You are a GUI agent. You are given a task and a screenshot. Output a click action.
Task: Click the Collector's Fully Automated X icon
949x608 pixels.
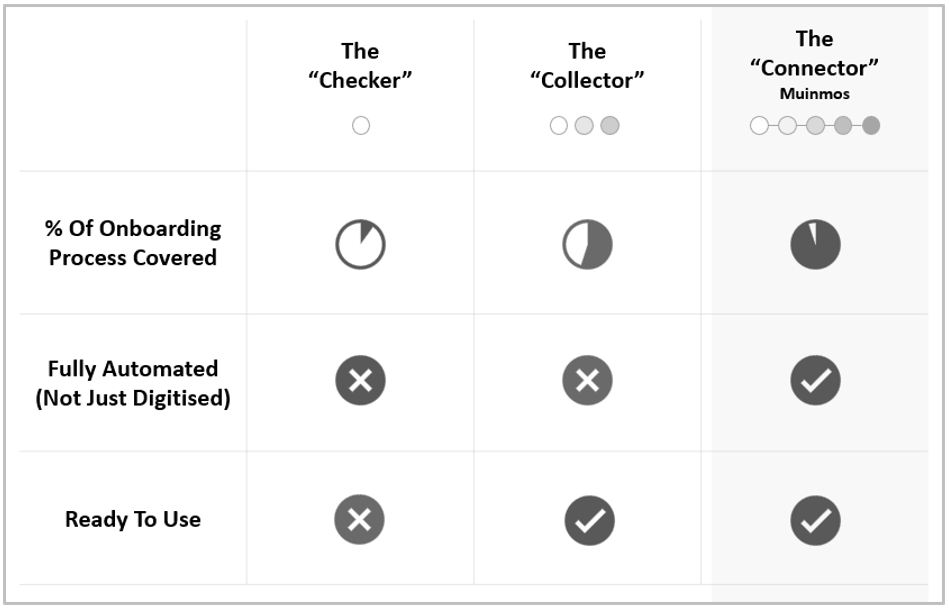tap(587, 381)
